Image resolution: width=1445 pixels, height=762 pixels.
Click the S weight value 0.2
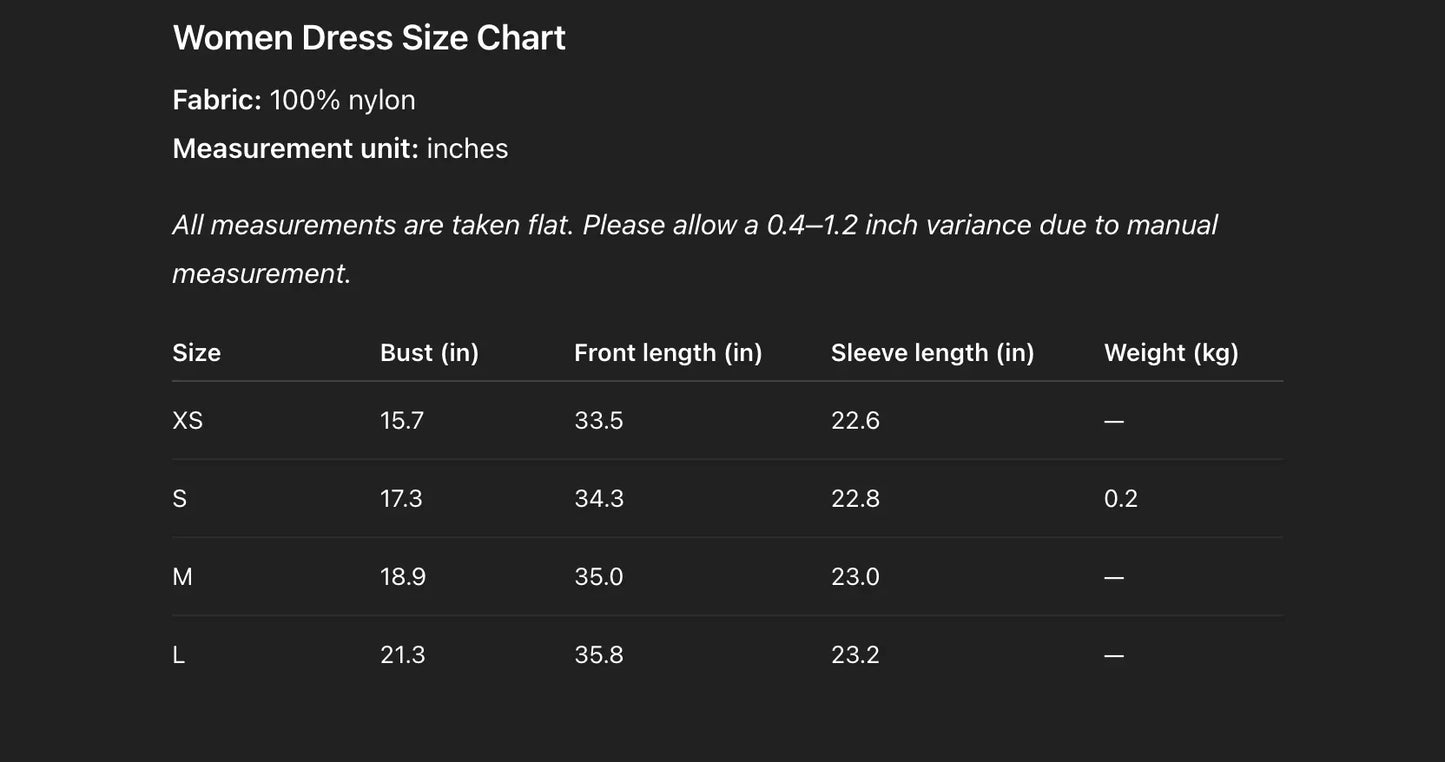pos(1121,499)
